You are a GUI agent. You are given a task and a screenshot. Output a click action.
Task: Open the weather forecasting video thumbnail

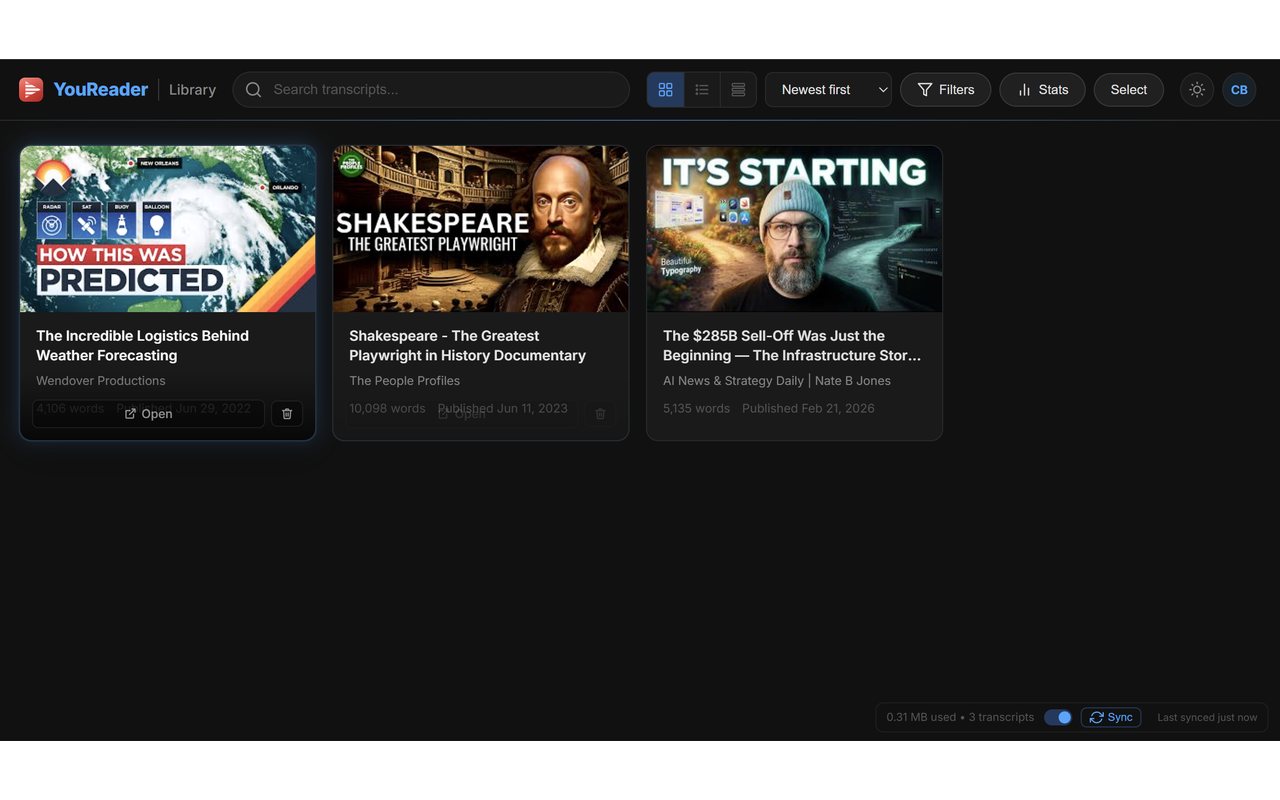(168, 229)
